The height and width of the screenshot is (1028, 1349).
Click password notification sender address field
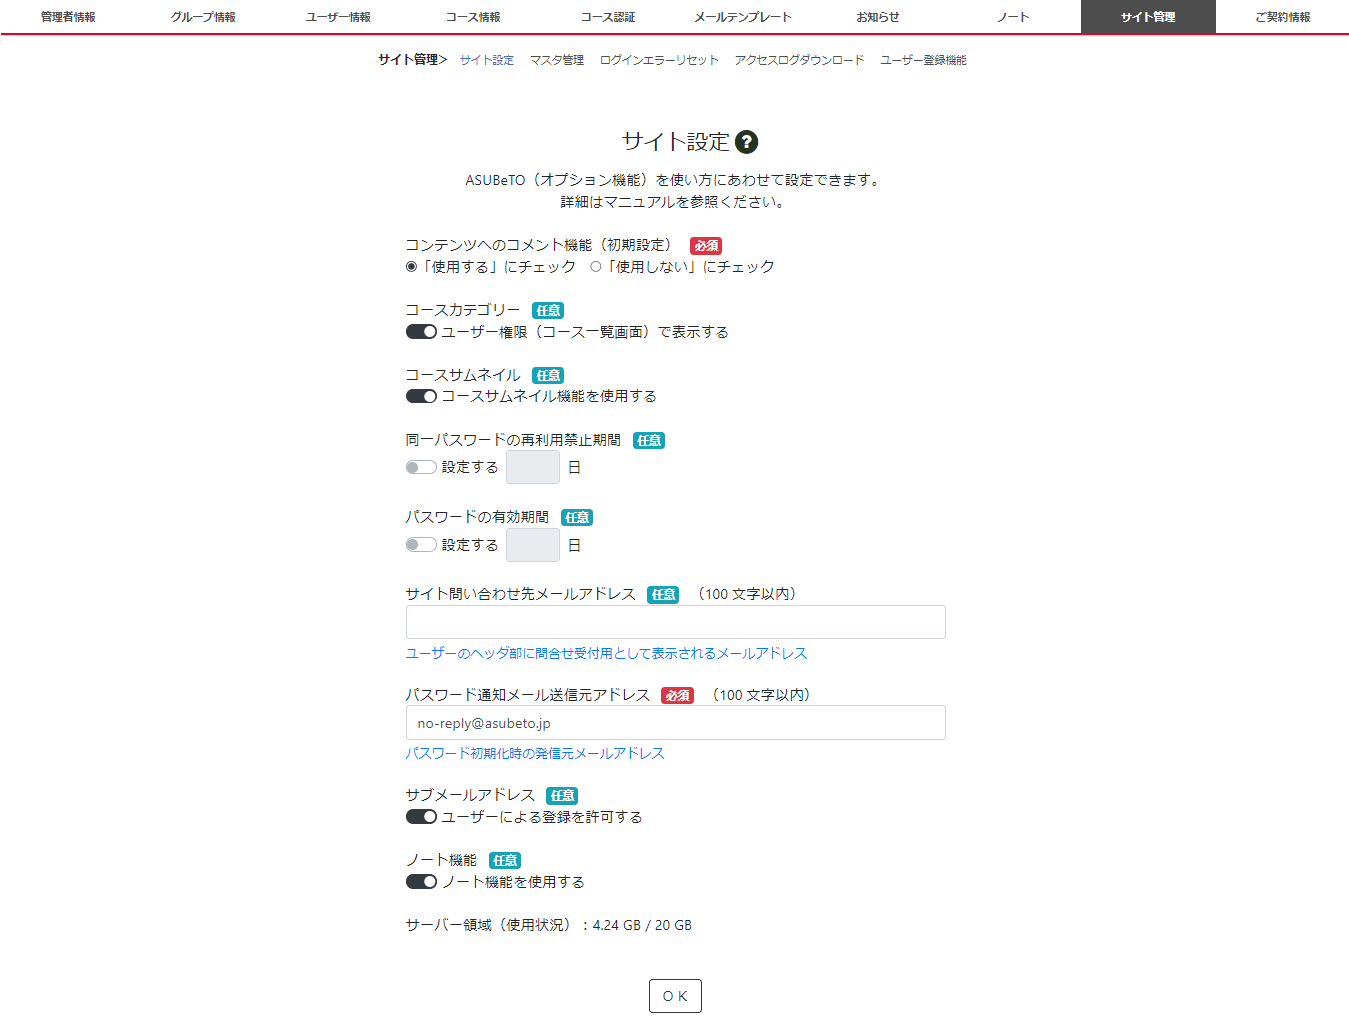676,723
